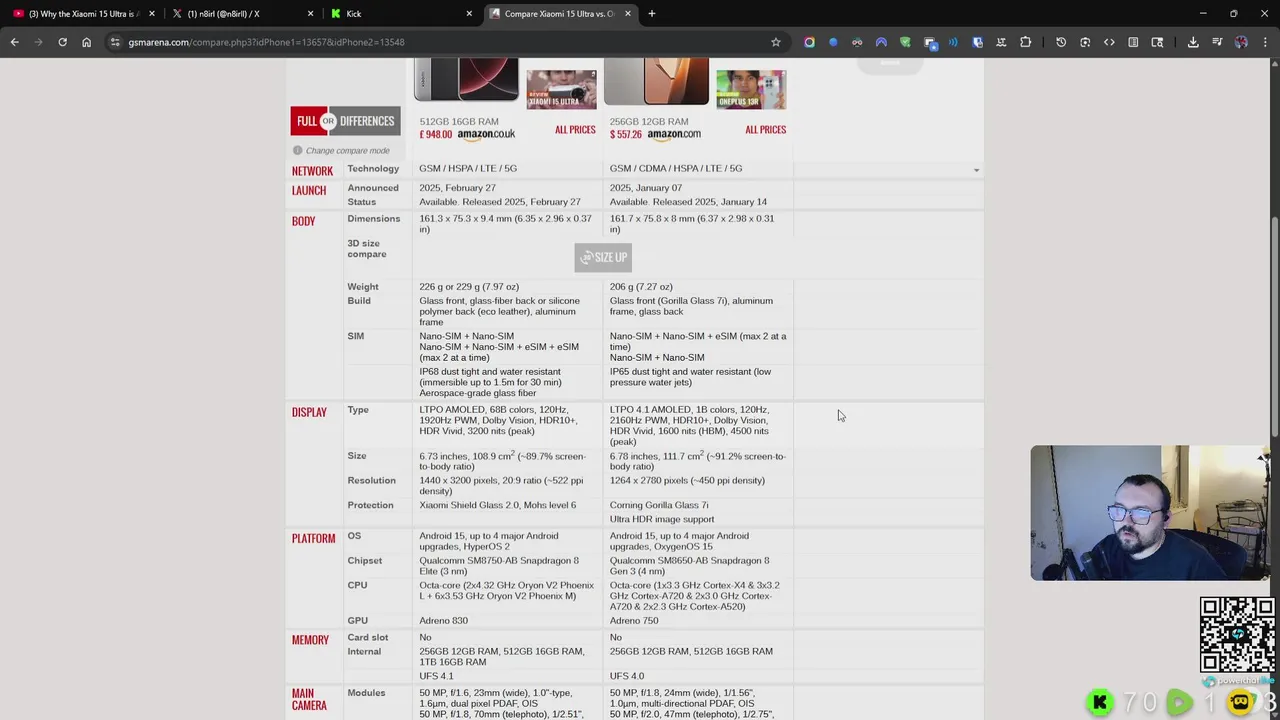Open ALL PRICES for OnePlus 13R

(765, 129)
